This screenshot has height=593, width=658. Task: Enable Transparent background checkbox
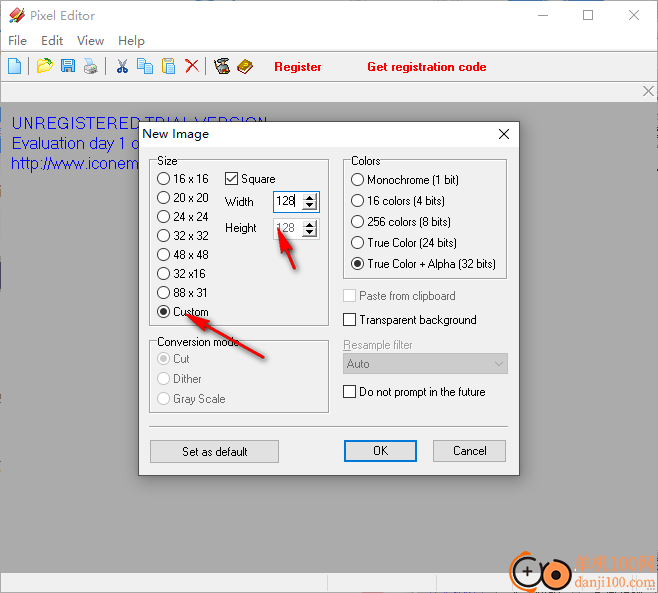pos(350,320)
